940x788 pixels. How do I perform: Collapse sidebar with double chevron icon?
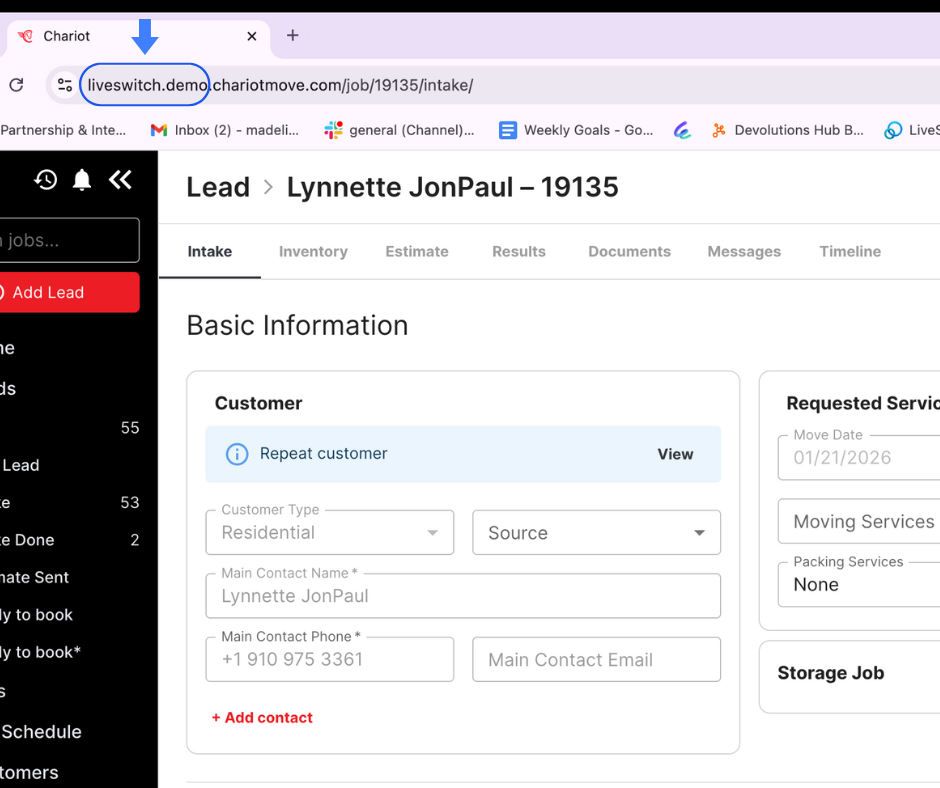coord(120,180)
